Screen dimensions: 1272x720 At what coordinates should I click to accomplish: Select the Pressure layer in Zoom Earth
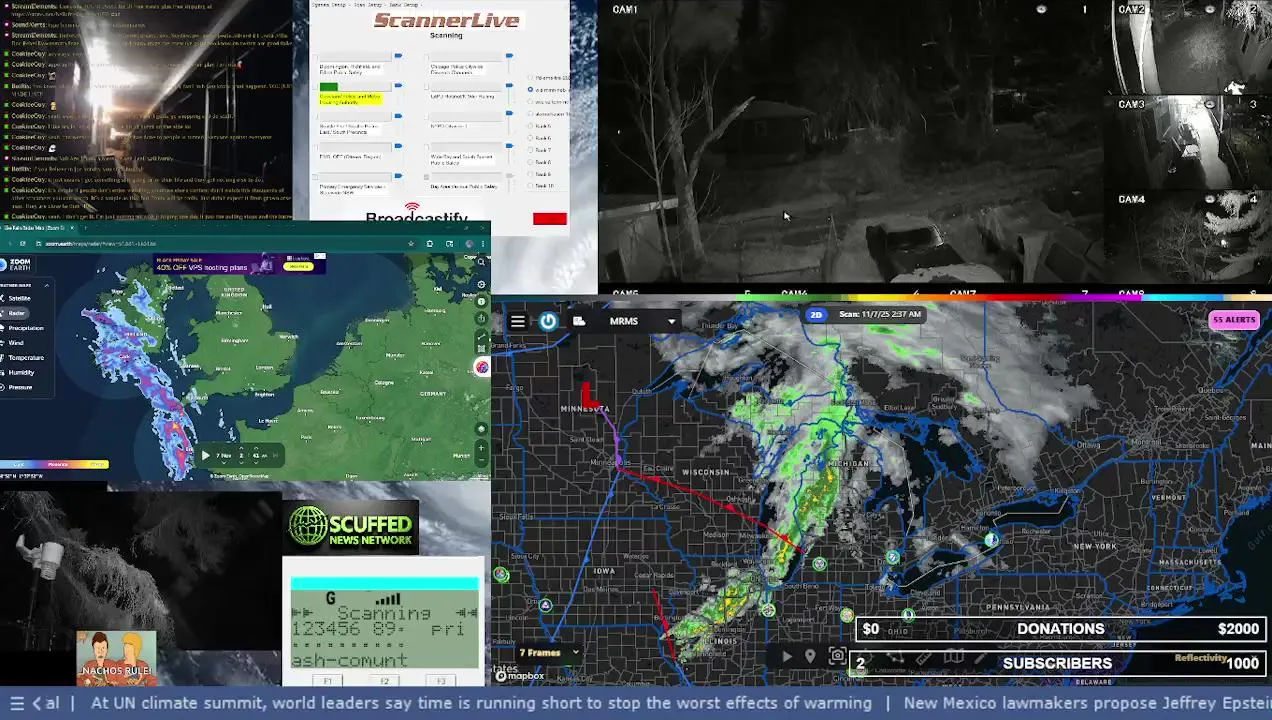tap(17, 387)
